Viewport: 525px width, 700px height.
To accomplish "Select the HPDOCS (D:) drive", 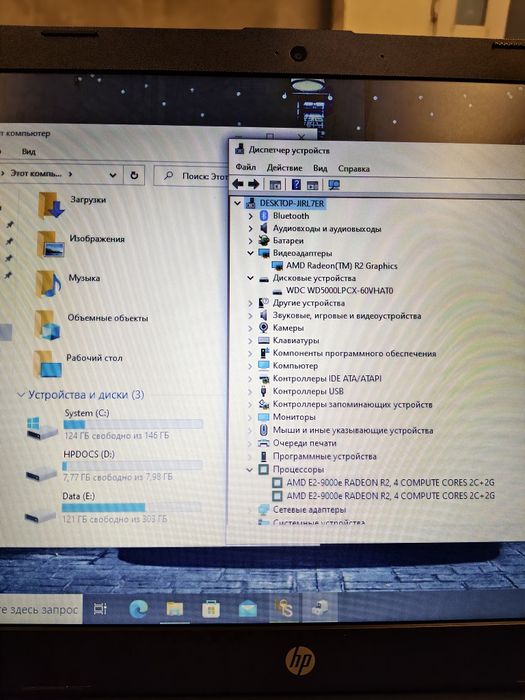I will [x=114, y=466].
